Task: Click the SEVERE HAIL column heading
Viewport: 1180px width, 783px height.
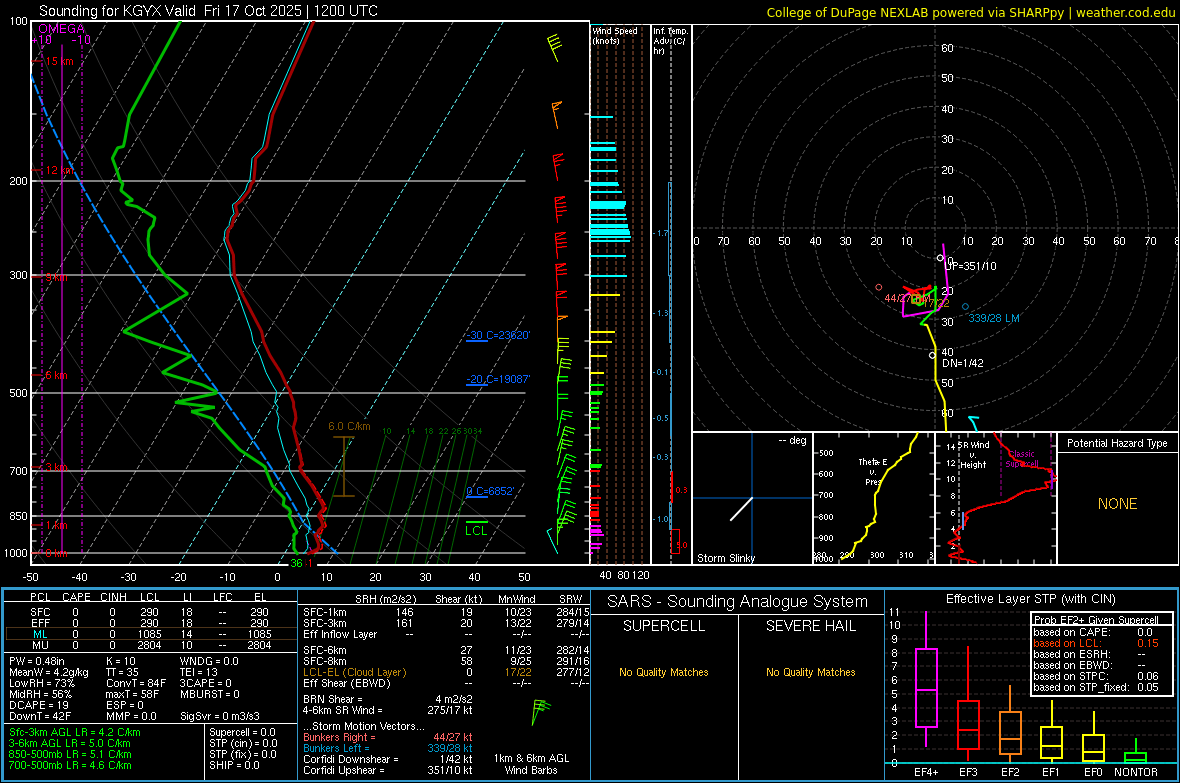Action: pyautogui.click(x=810, y=626)
